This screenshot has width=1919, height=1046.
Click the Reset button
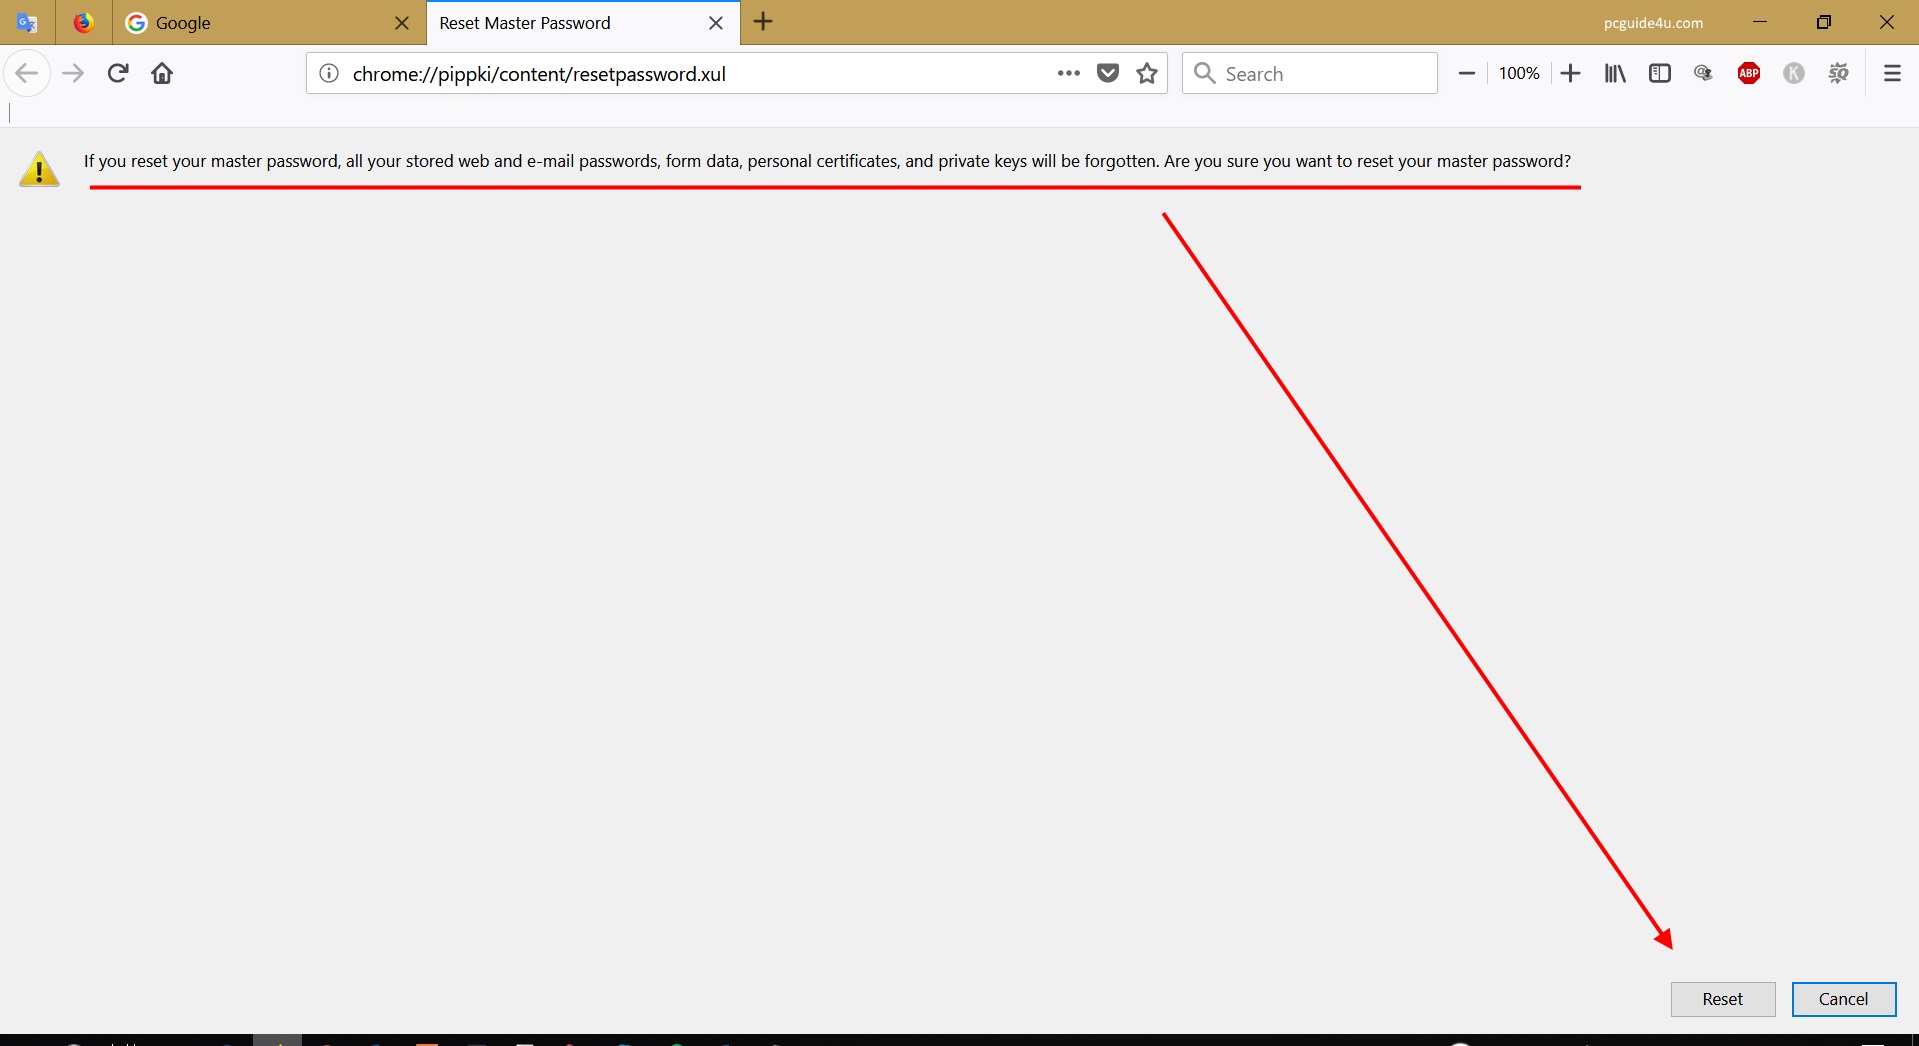coord(1722,999)
